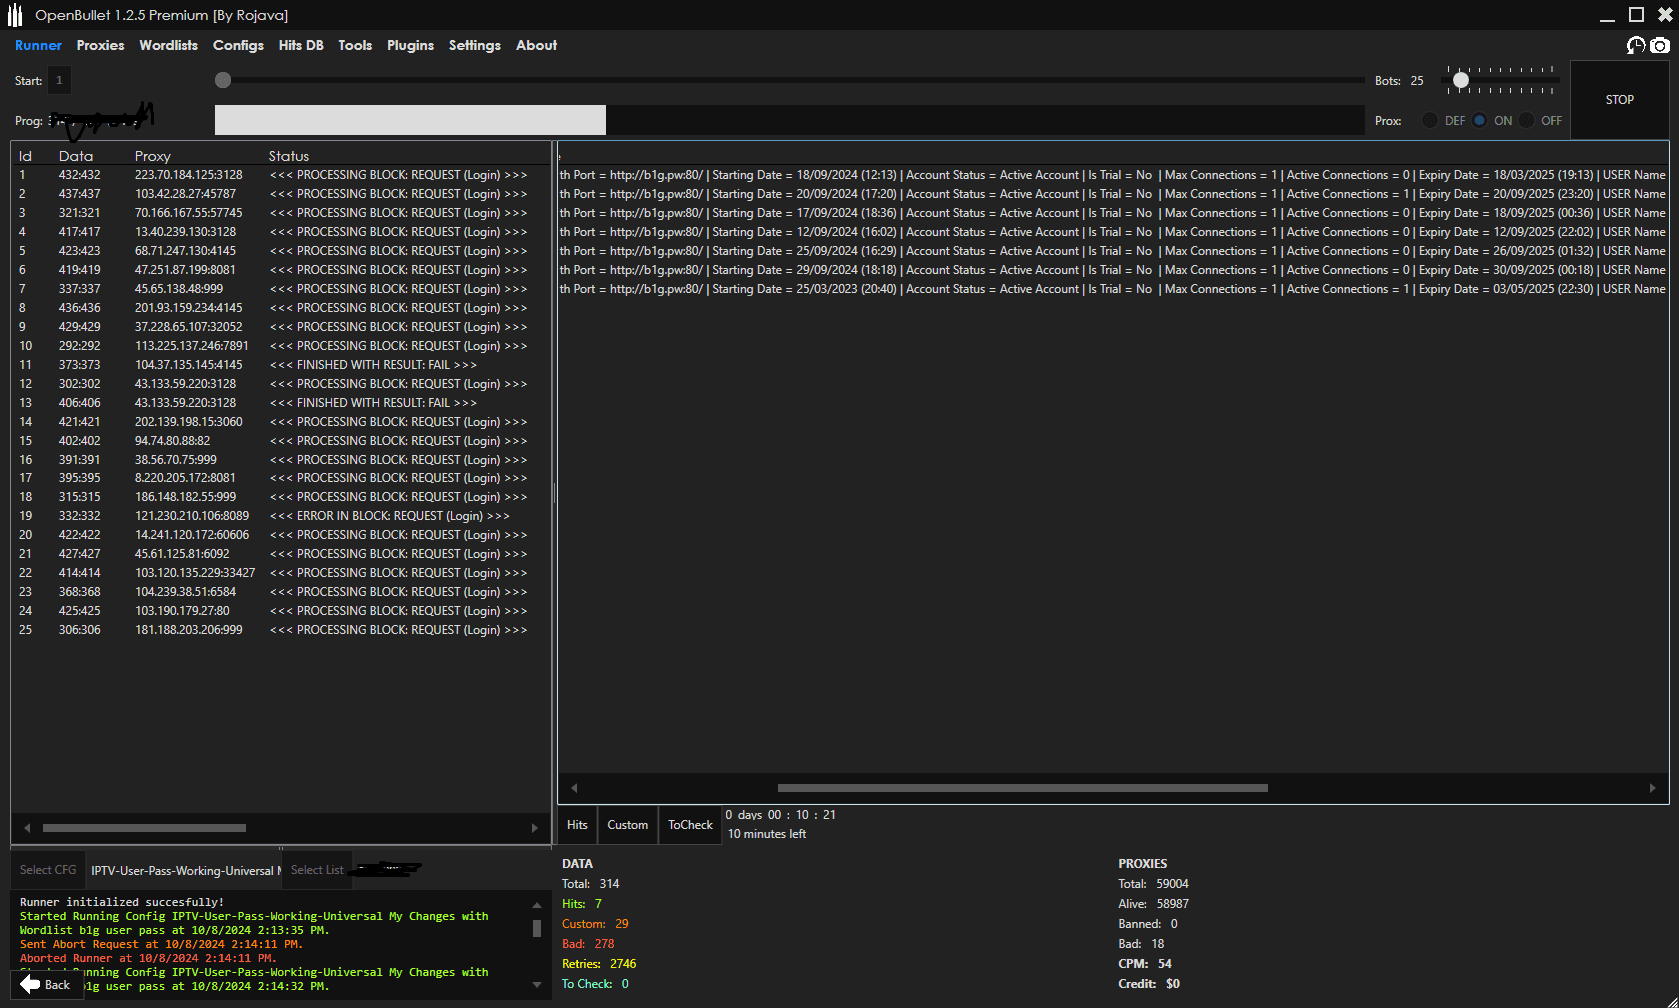
Task: Show the Custom results tab
Action: pos(627,825)
